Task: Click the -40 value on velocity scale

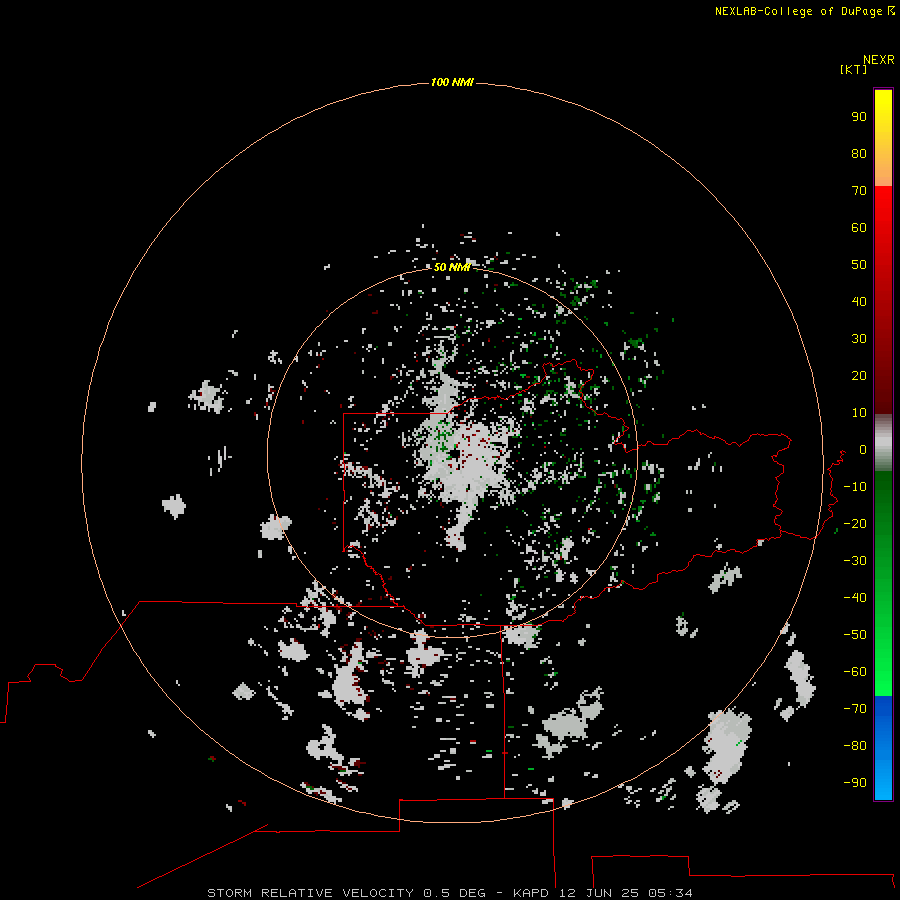Action: point(855,598)
